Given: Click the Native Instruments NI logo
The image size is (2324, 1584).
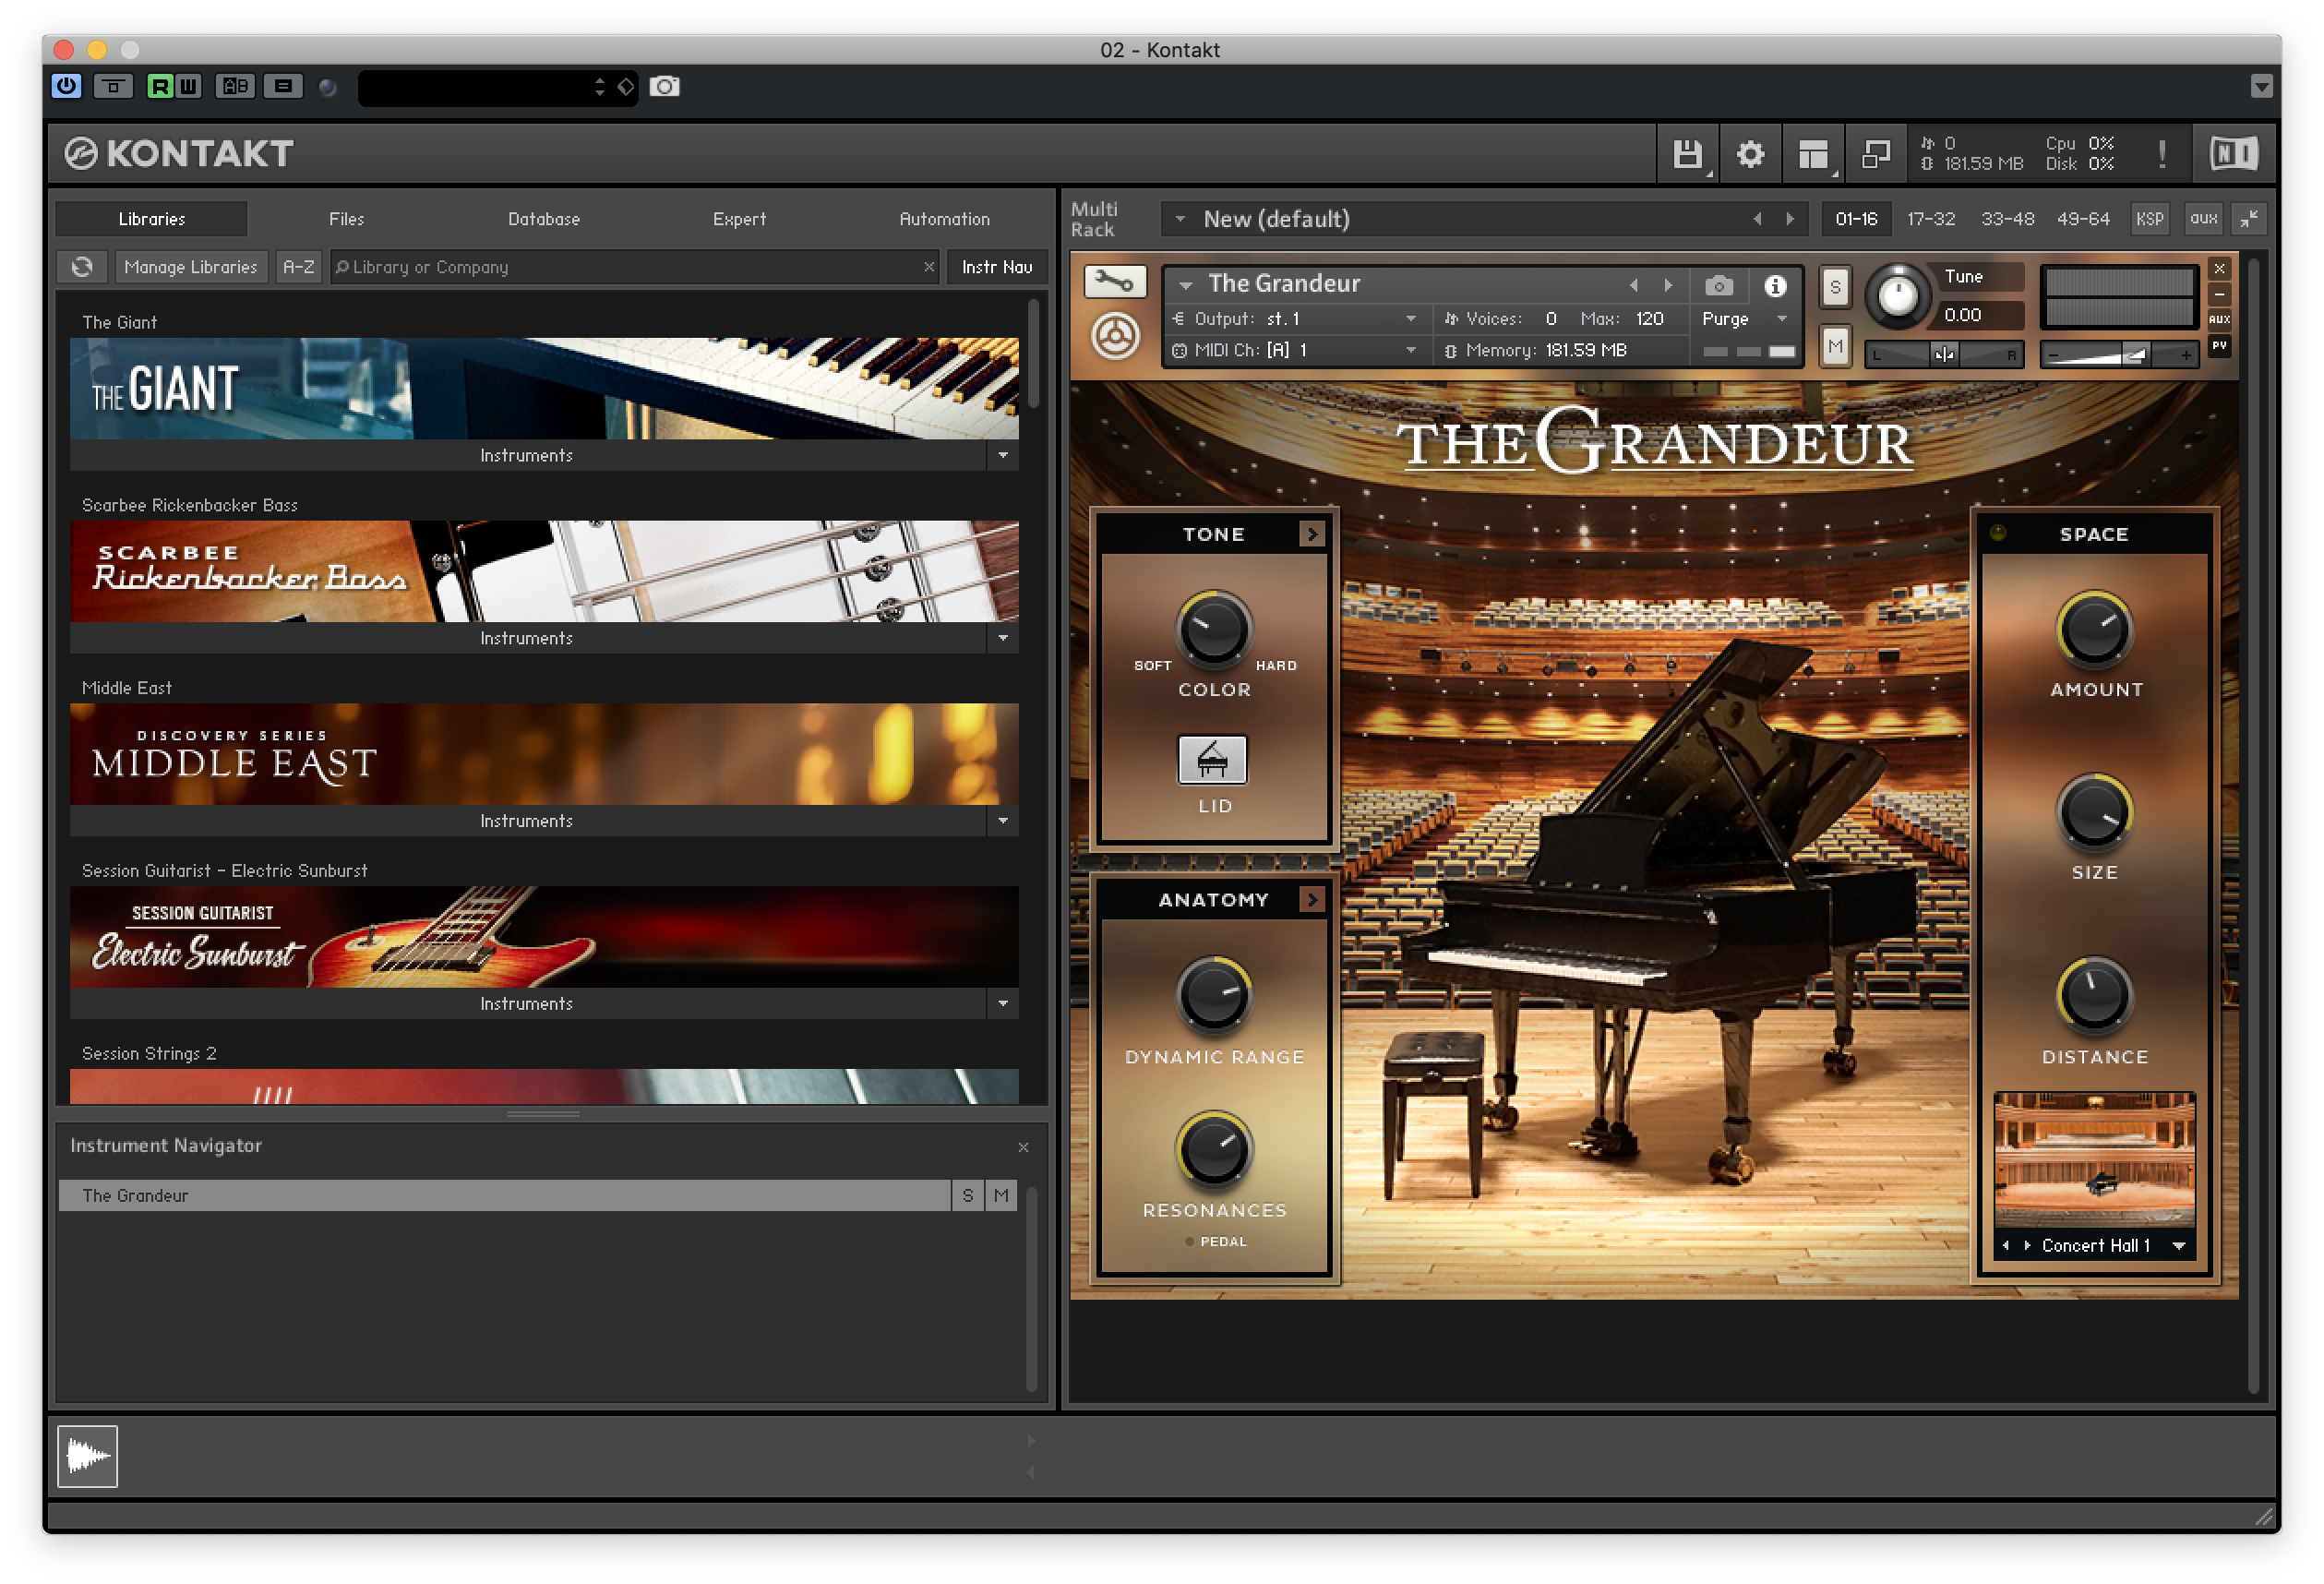Looking at the screenshot, I should [2233, 154].
